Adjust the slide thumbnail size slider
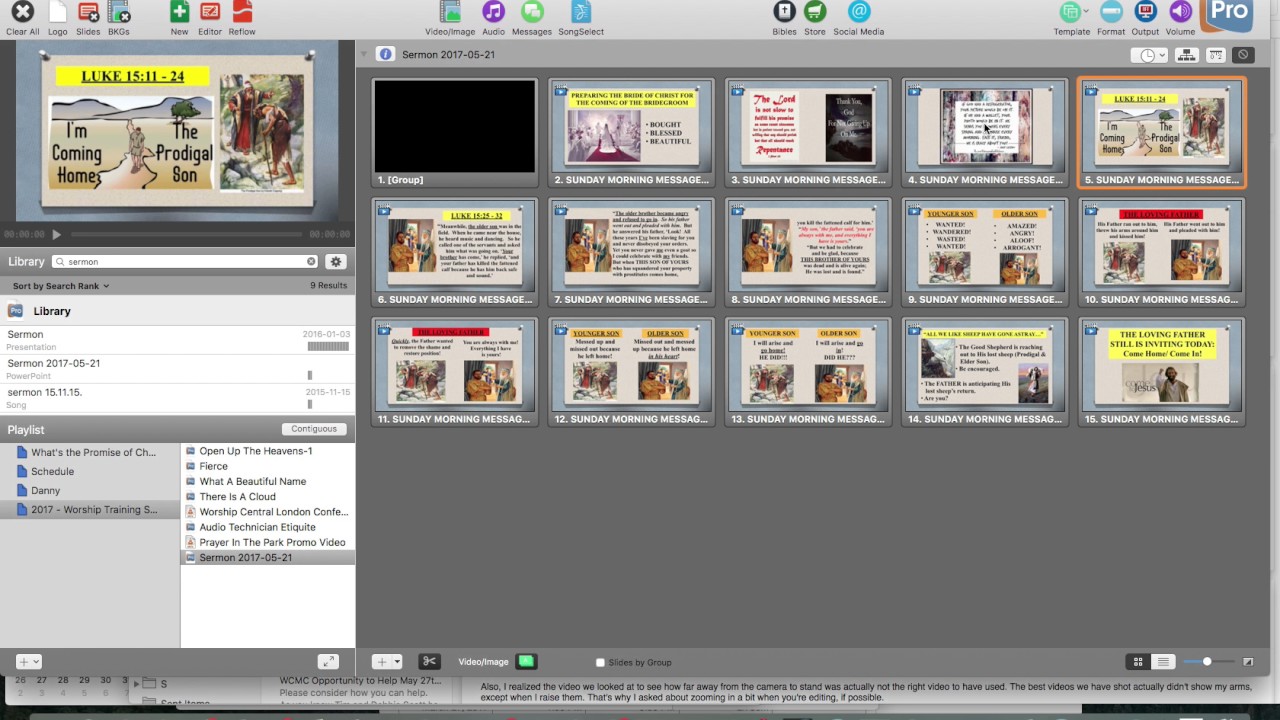This screenshot has height=720, width=1280. 1207,662
